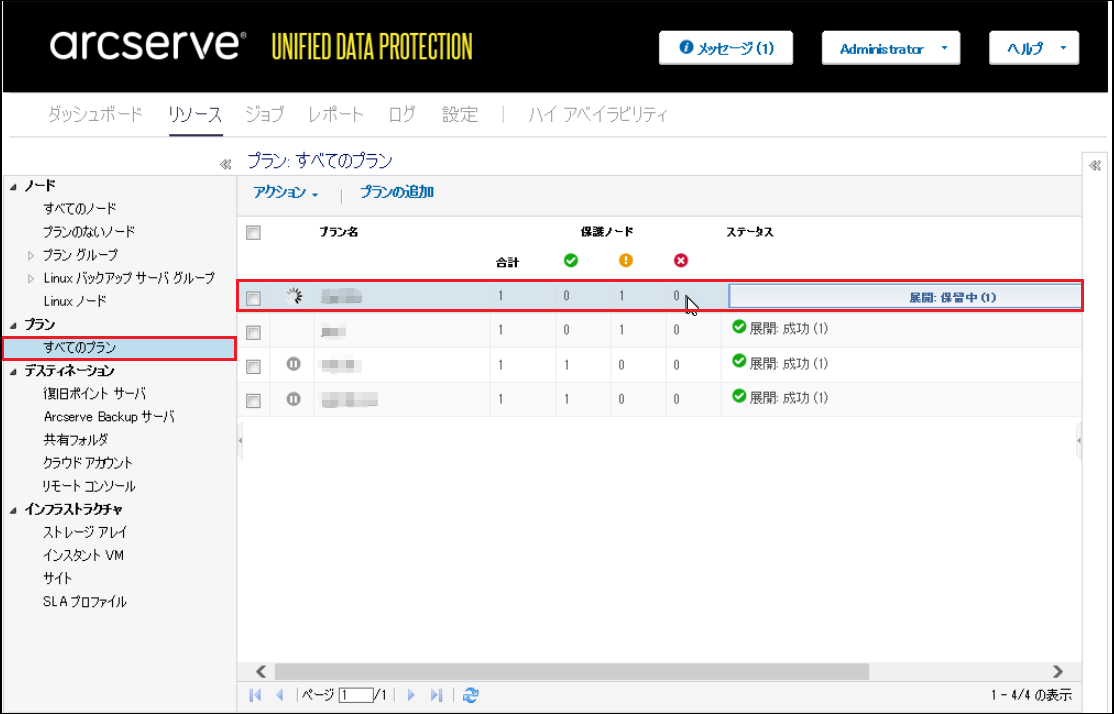
Task: Expand the プラン グループ tree node
Action: [x=31, y=255]
